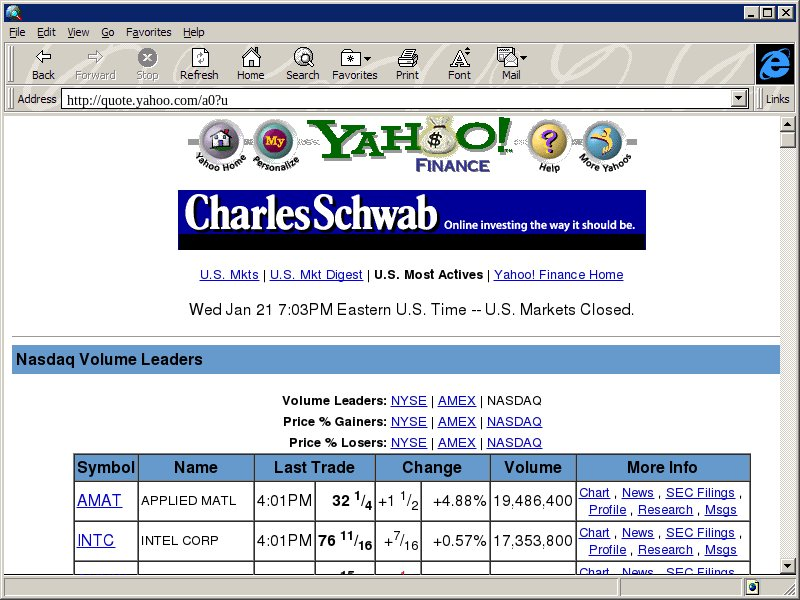
Task: Expand the Address bar dropdown arrow
Action: coord(740,99)
